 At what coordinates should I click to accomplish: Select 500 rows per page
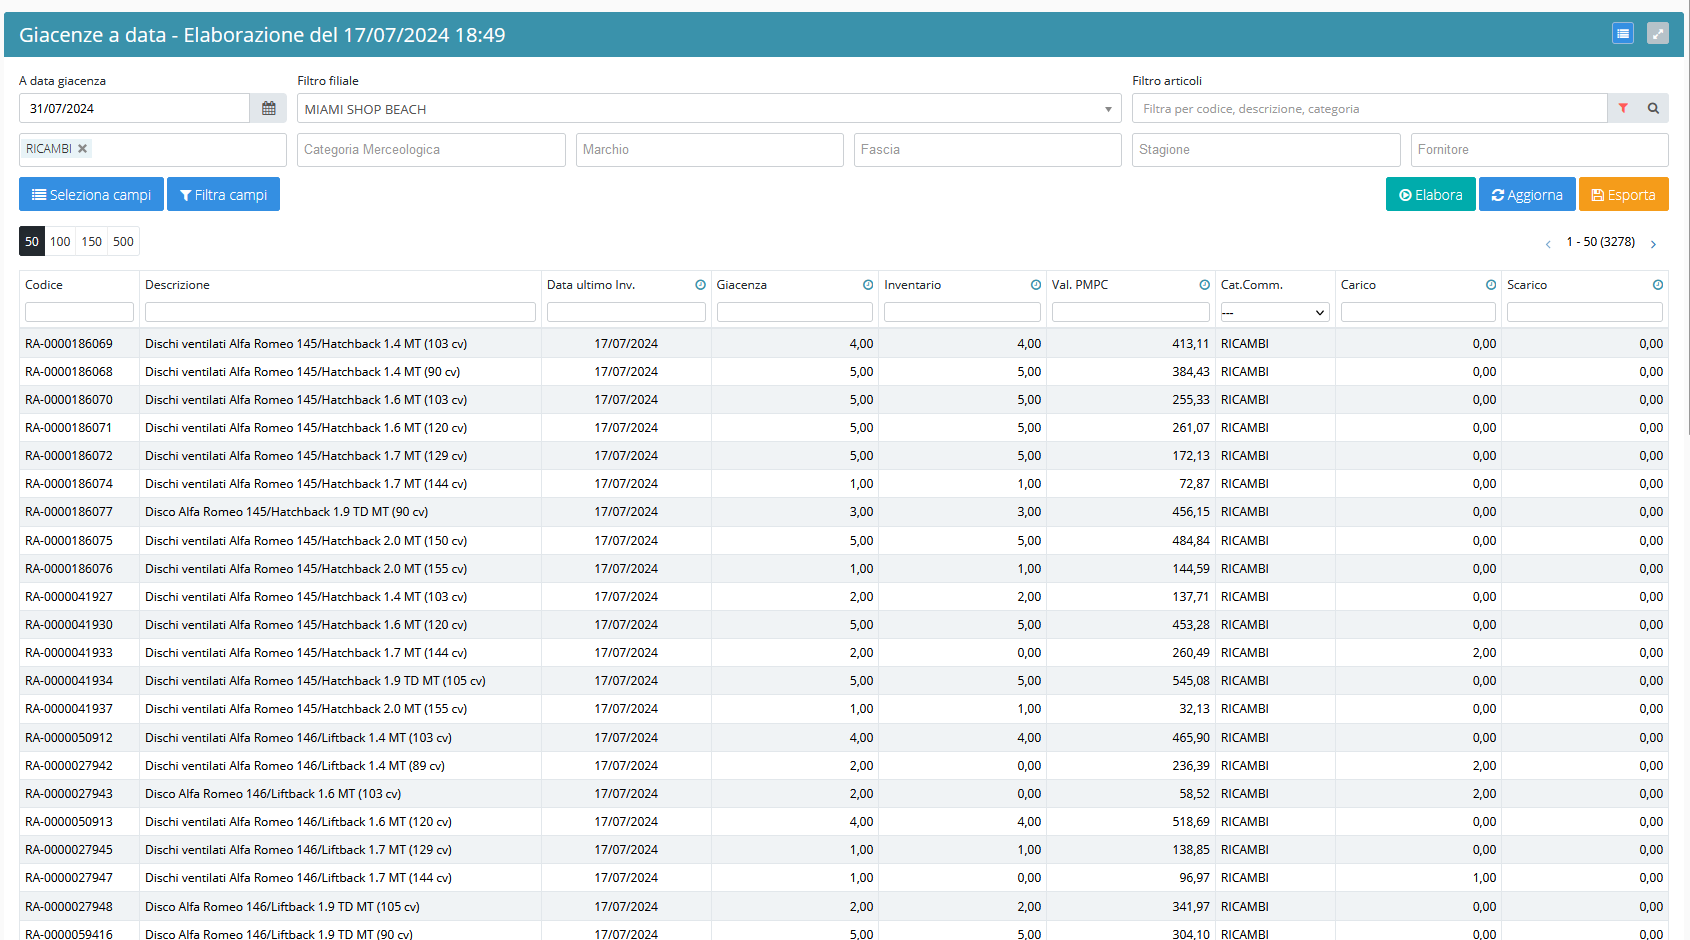[123, 241]
